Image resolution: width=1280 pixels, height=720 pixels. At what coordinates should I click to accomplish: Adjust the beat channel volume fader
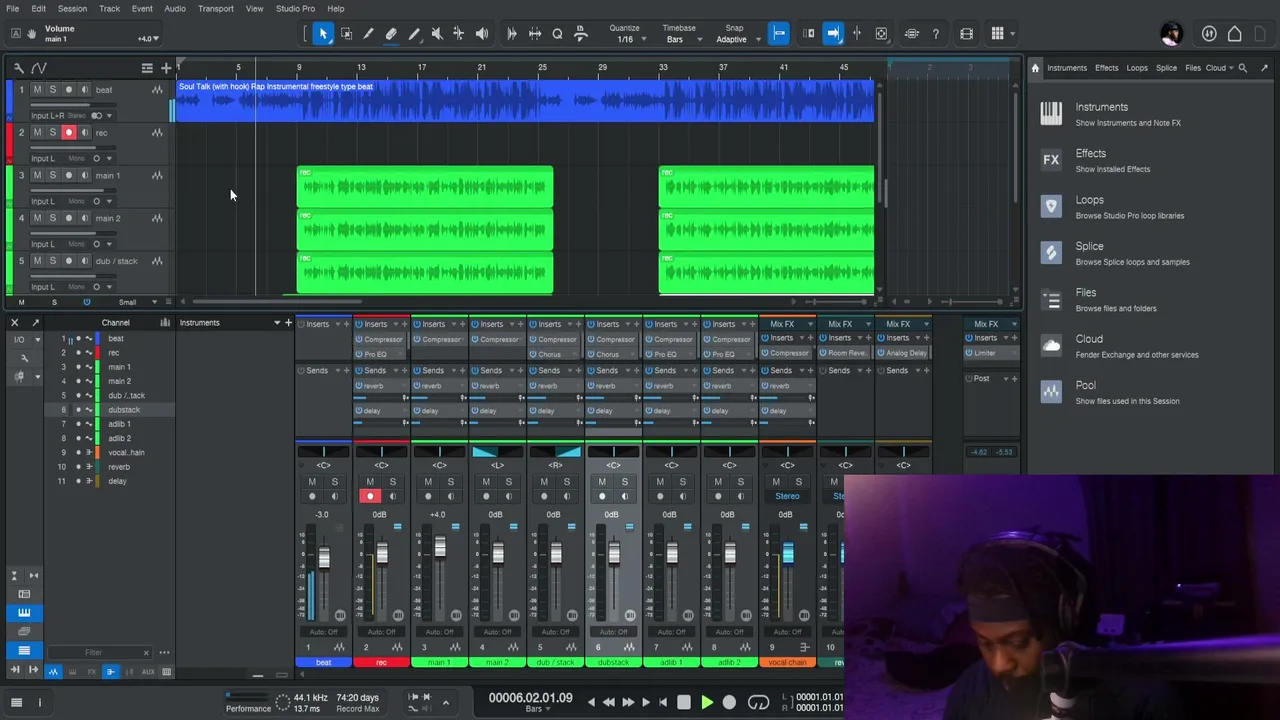point(324,557)
